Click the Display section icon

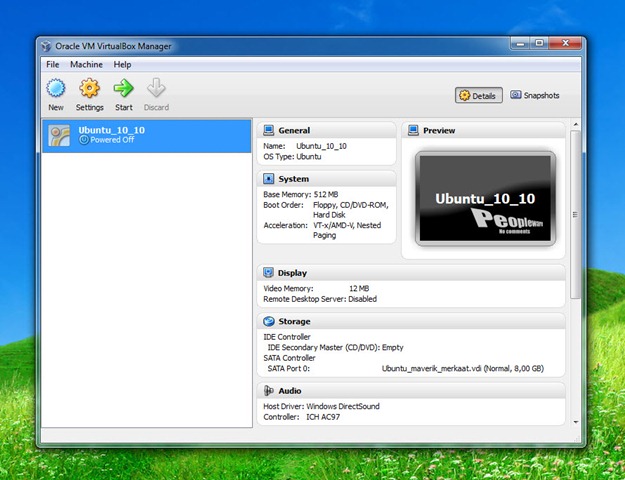(268, 273)
